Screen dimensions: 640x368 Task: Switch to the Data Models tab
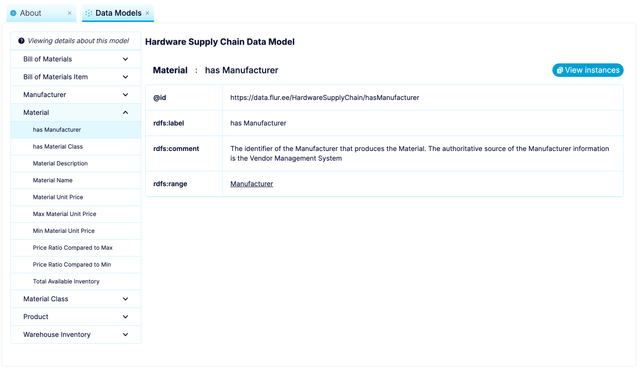[x=118, y=13]
